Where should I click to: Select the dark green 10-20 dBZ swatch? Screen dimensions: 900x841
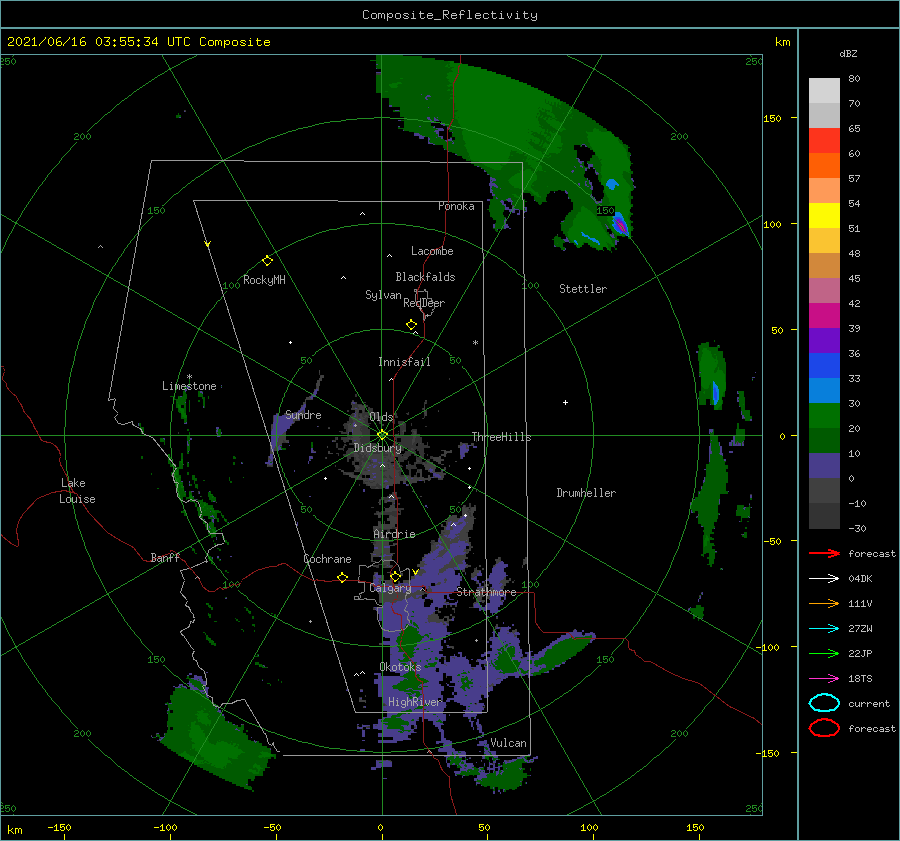coord(824,441)
